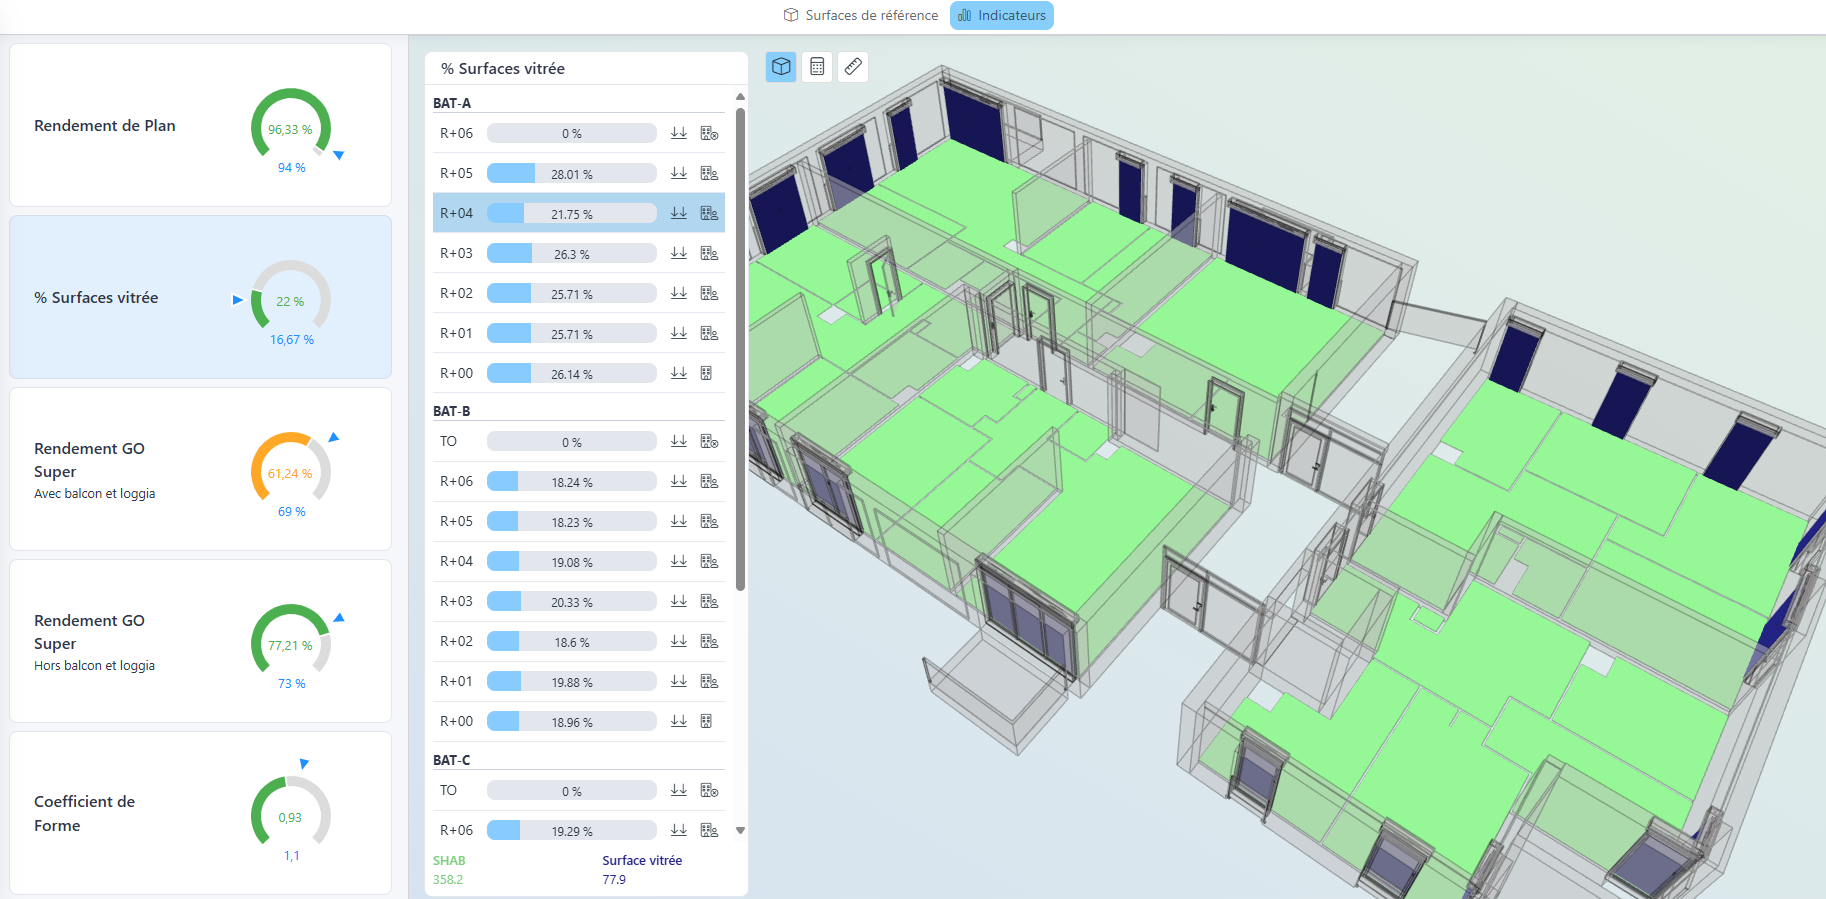The width and height of the screenshot is (1826, 899).
Task: Open Rendement GO Super hors balcon card
Action: pos(200,641)
